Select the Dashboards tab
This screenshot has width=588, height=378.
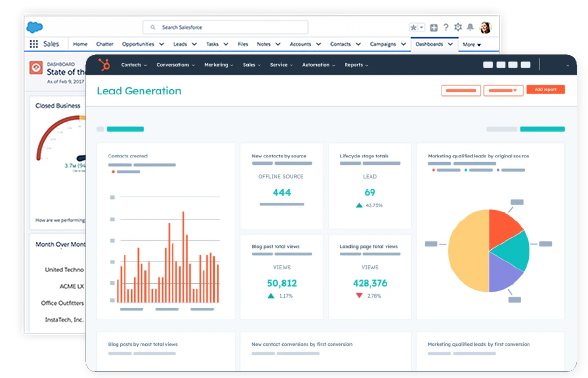click(429, 44)
